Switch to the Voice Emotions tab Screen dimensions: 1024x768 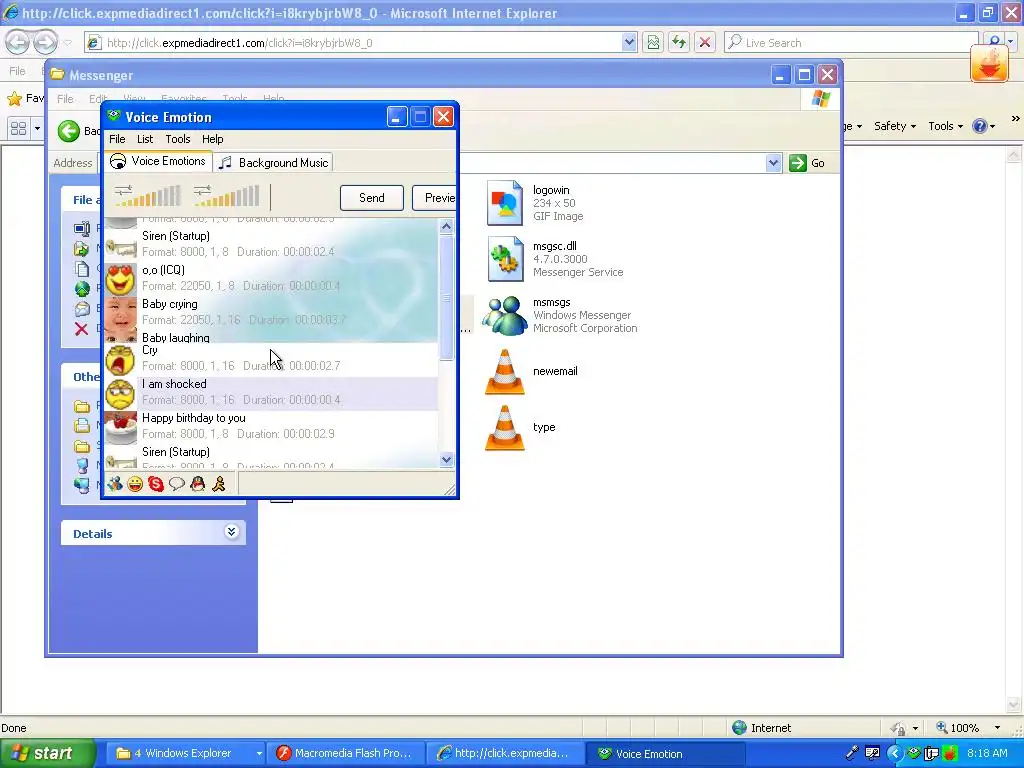[157, 161]
